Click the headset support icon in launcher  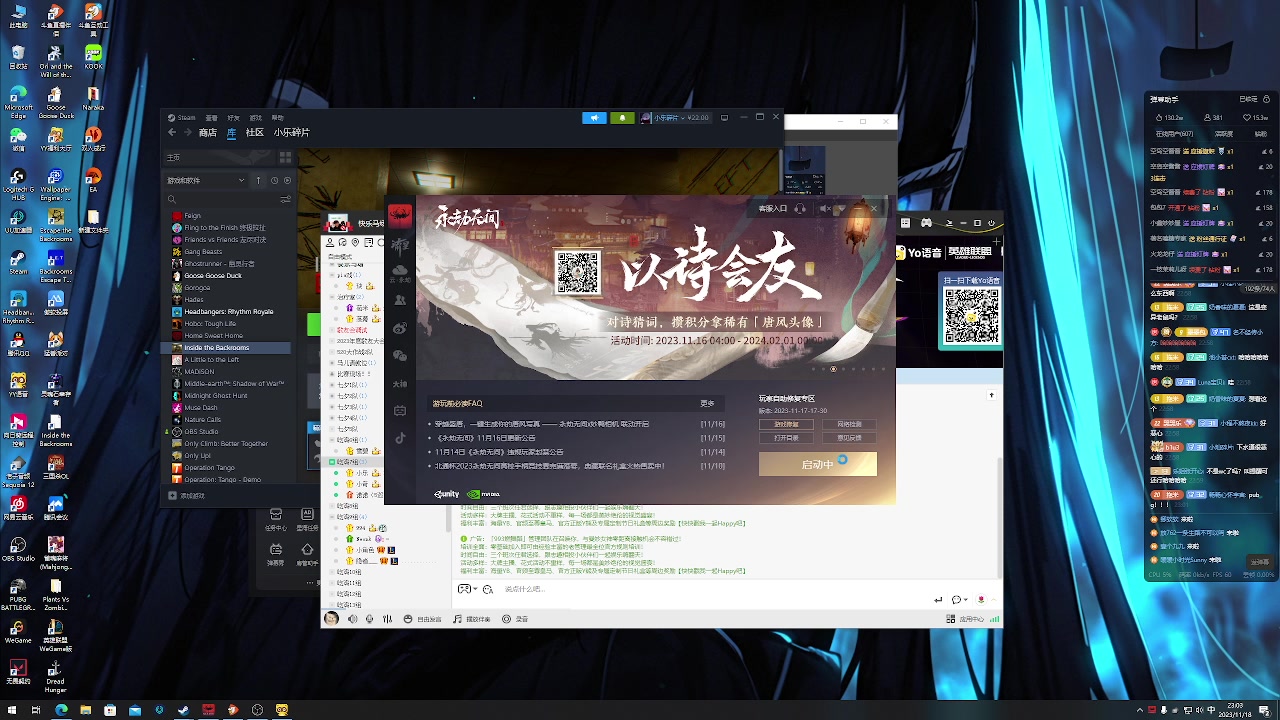801,208
